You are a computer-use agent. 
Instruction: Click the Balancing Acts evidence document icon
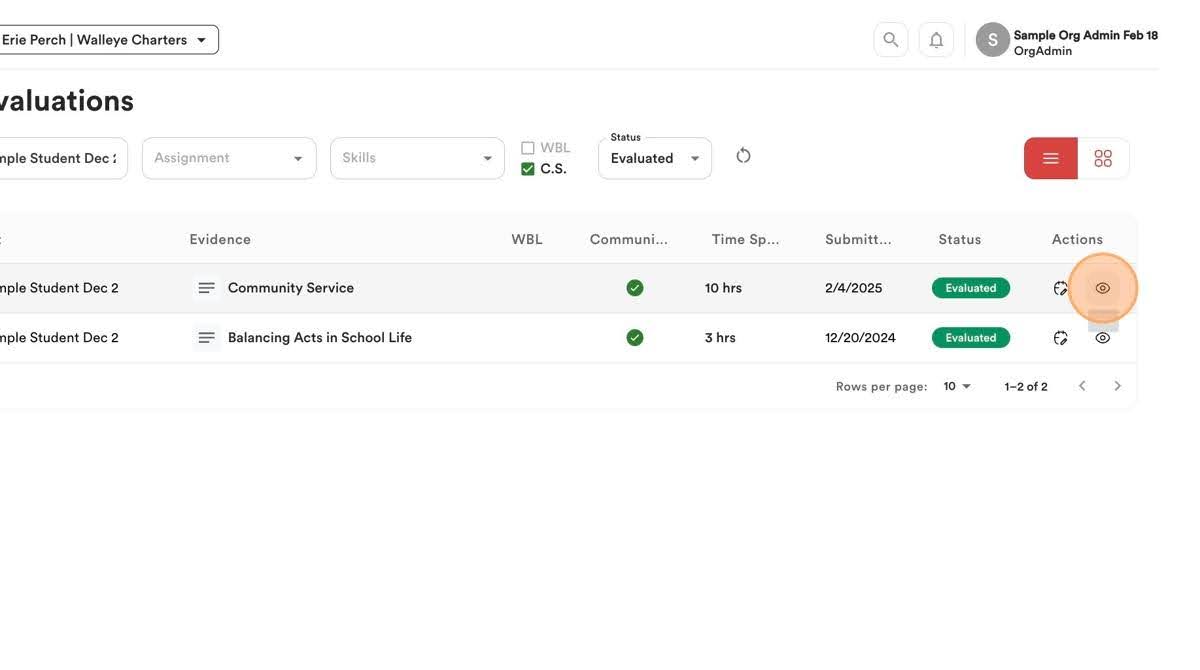tap(206, 338)
